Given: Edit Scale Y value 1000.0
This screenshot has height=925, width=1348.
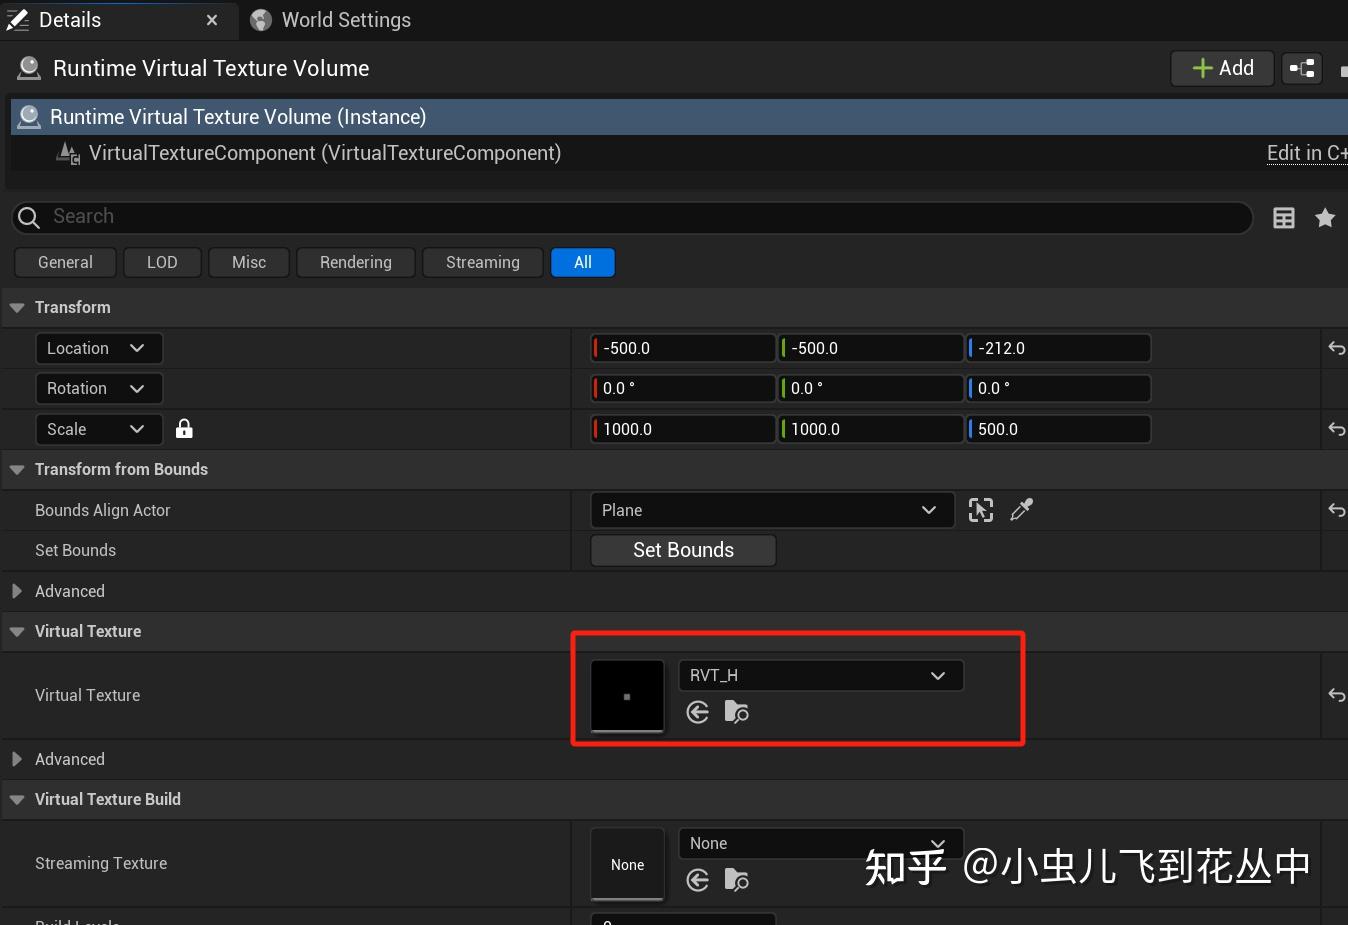Looking at the screenshot, I should click(x=871, y=429).
